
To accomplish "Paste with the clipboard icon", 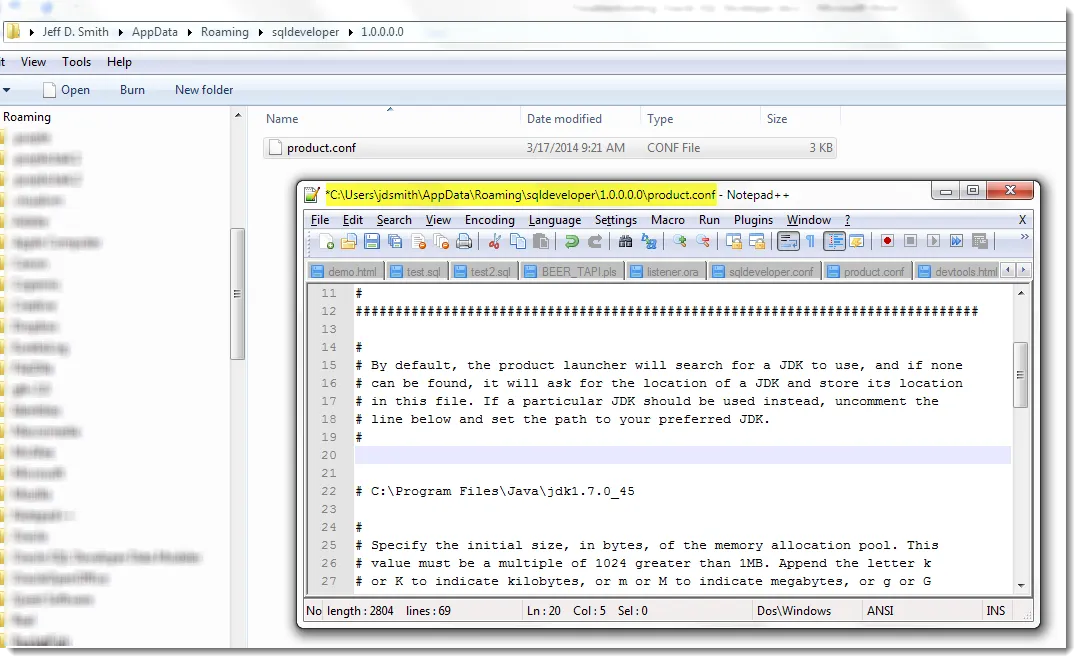I will [541, 241].
